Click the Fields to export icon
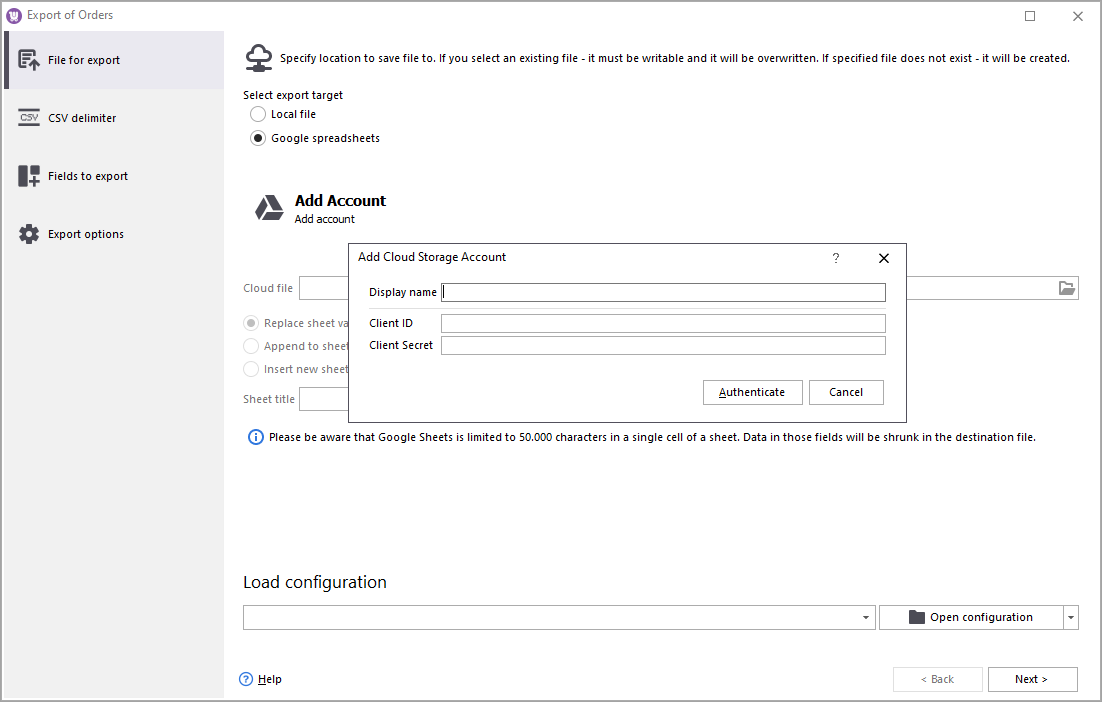This screenshot has height=702, width=1102. 29,176
